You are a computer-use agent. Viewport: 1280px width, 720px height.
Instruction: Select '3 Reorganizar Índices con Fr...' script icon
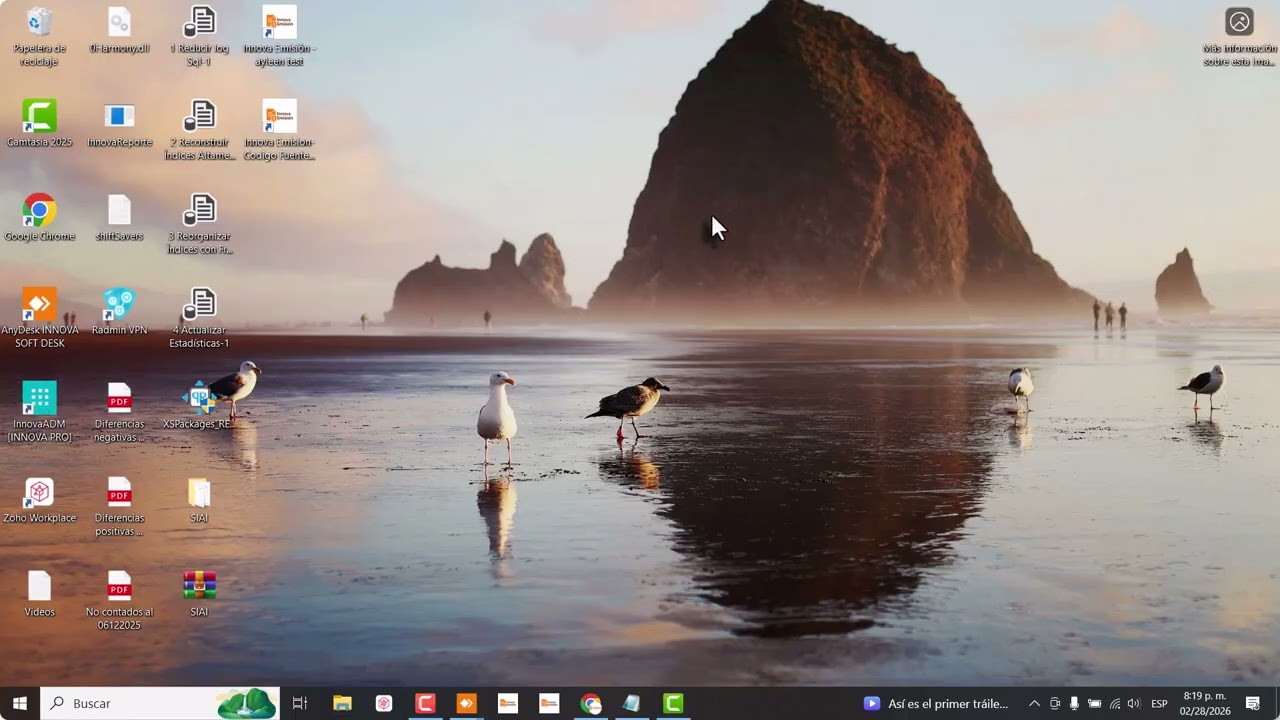[200, 224]
